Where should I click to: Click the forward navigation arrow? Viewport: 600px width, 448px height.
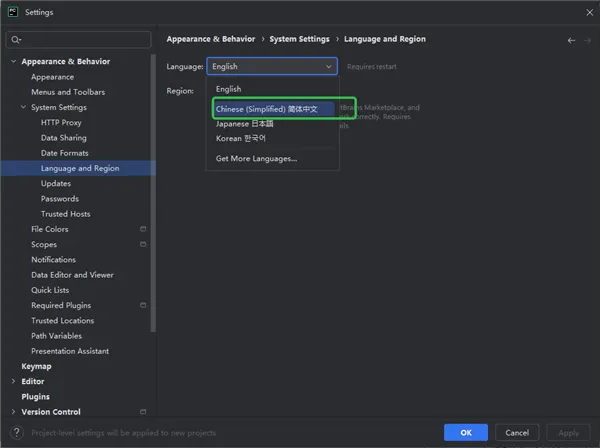tap(586, 40)
